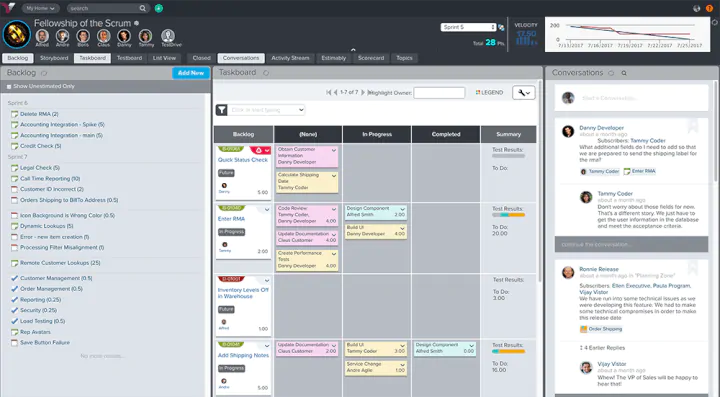Viewport: 720px width, 397px height.
Task: Open Delete RMA backlog item
Action: [39, 114]
